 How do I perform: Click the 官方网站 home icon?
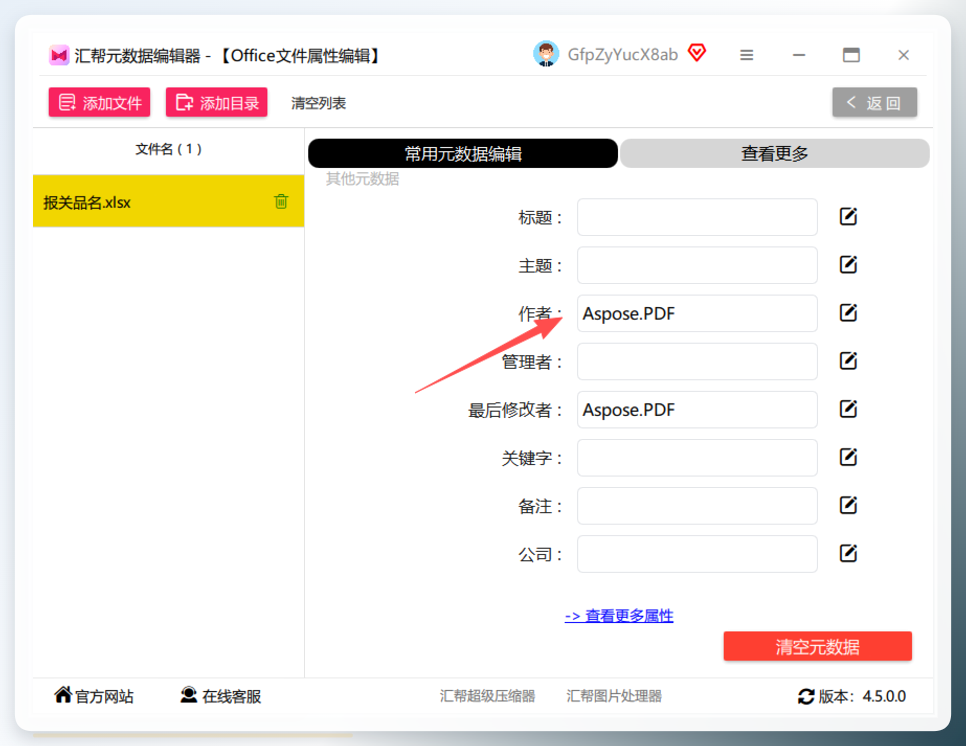click(63, 695)
